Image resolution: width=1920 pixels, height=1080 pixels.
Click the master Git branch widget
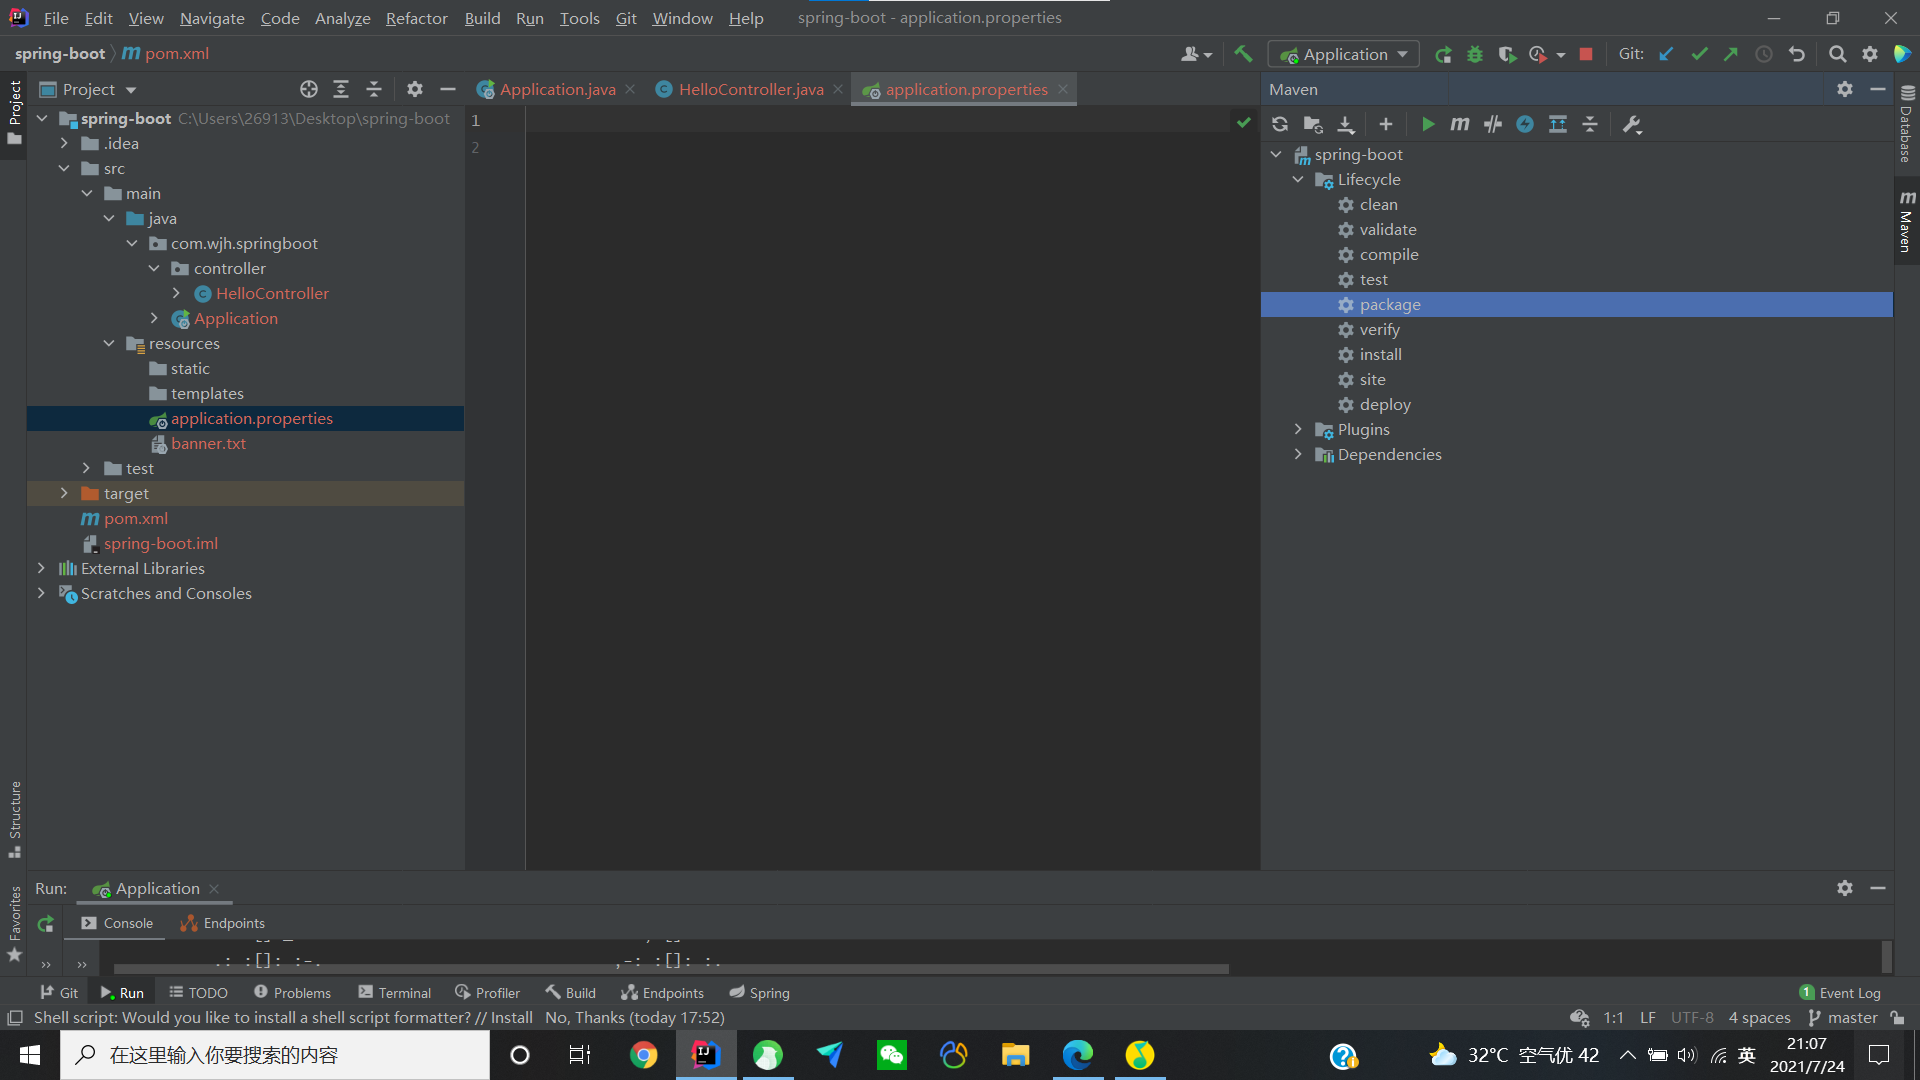[x=1842, y=1018]
